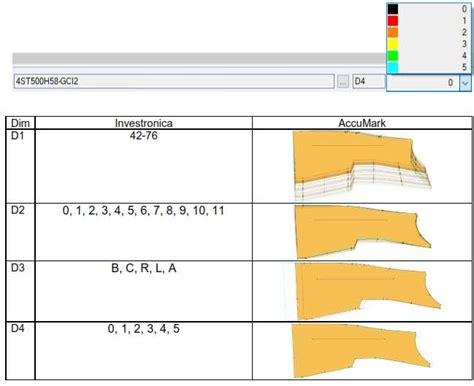Screen dimensions: 474x386
Task: Click the D3 row label
Action: point(18,268)
